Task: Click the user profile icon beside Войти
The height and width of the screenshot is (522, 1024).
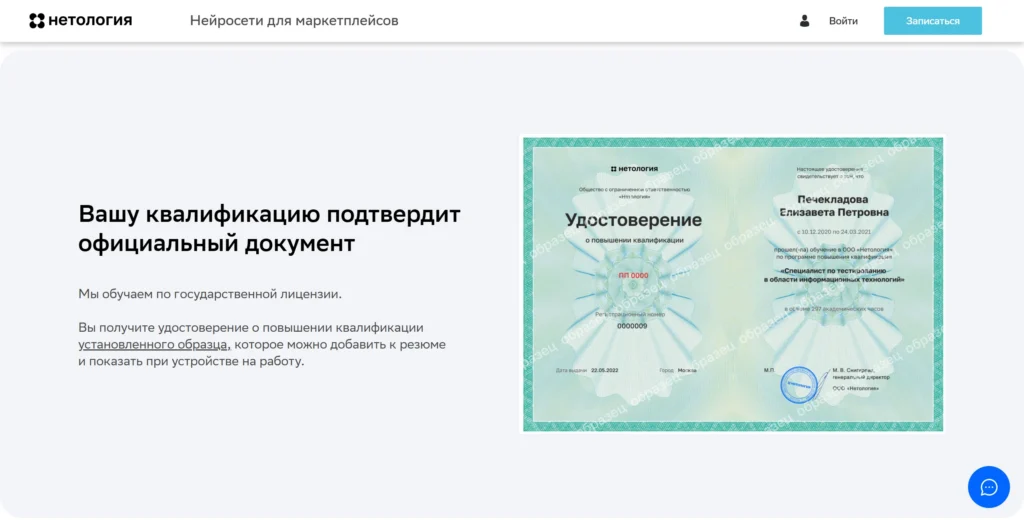Action: click(805, 21)
